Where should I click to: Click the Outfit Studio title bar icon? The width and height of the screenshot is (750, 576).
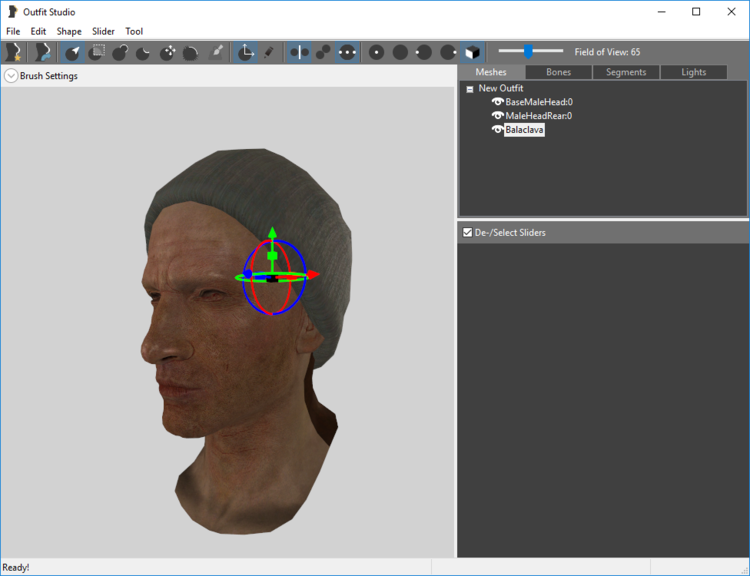pos(13,12)
